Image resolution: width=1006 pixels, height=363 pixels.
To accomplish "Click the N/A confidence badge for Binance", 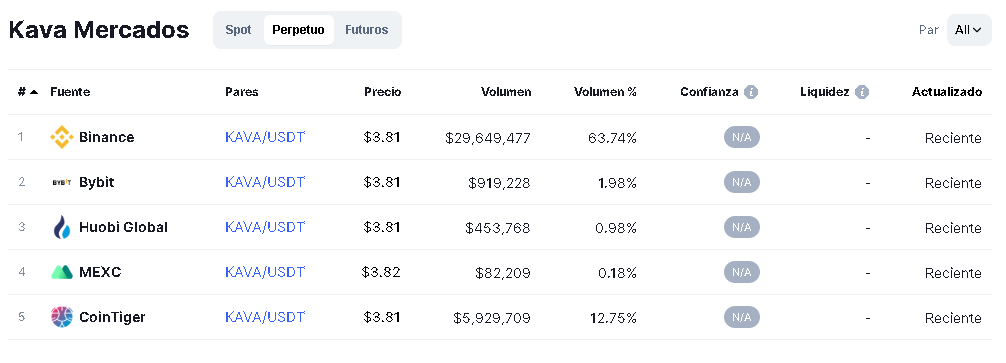I will (x=742, y=137).
